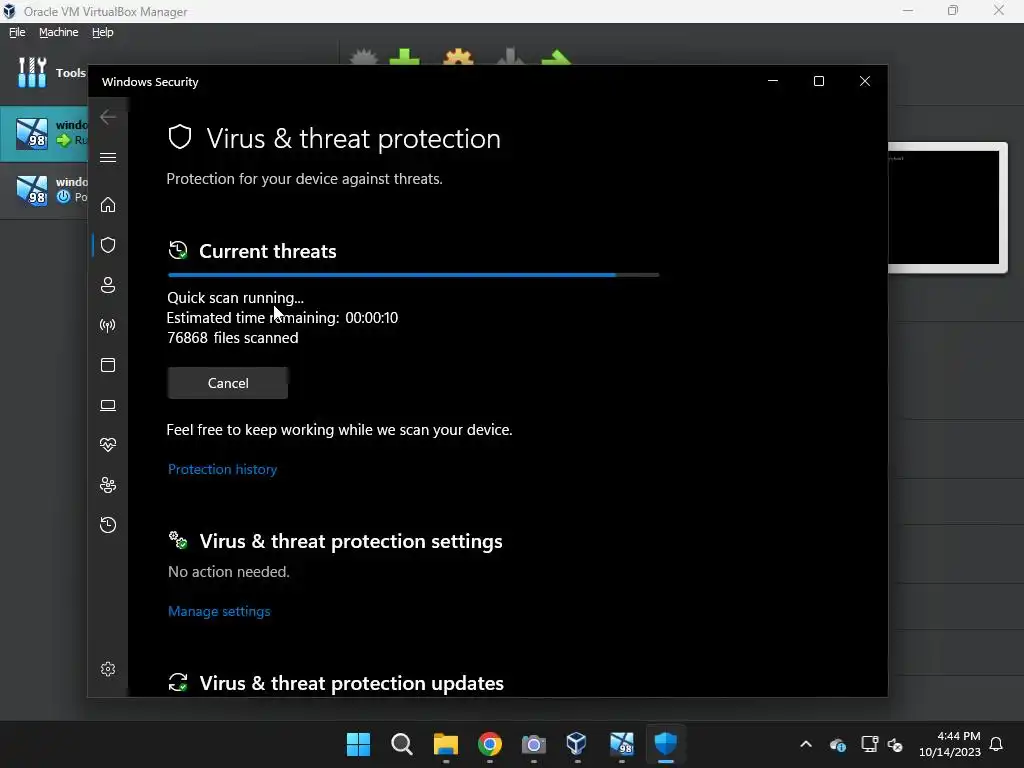Open the Manage settings link

pos(219,611)
